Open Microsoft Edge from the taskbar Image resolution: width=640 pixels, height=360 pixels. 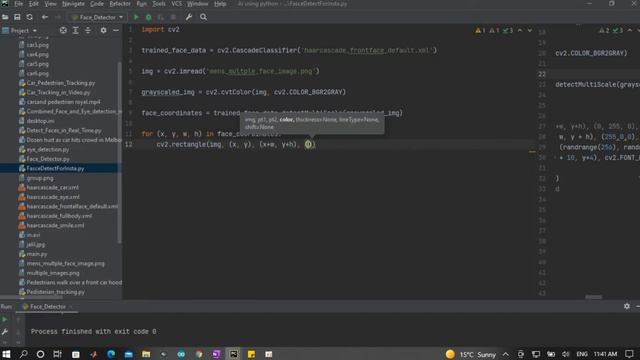pos(111,354)
